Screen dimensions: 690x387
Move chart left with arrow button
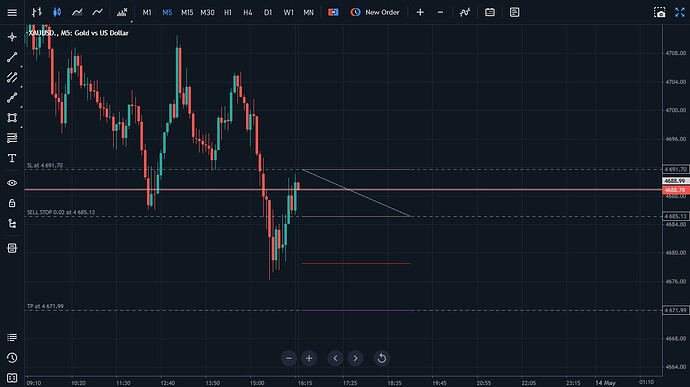[335, 358]
